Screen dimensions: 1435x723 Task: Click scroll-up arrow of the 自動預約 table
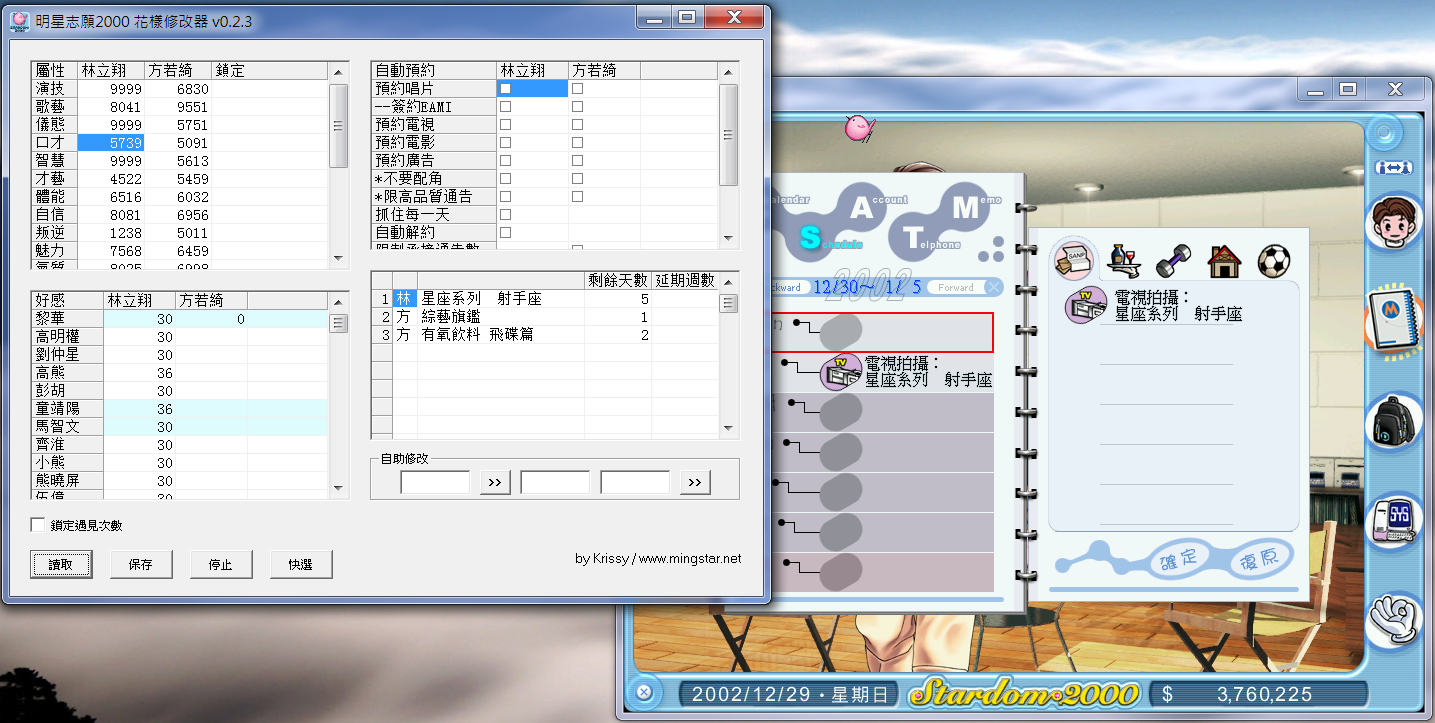click(x=728, y=71)
